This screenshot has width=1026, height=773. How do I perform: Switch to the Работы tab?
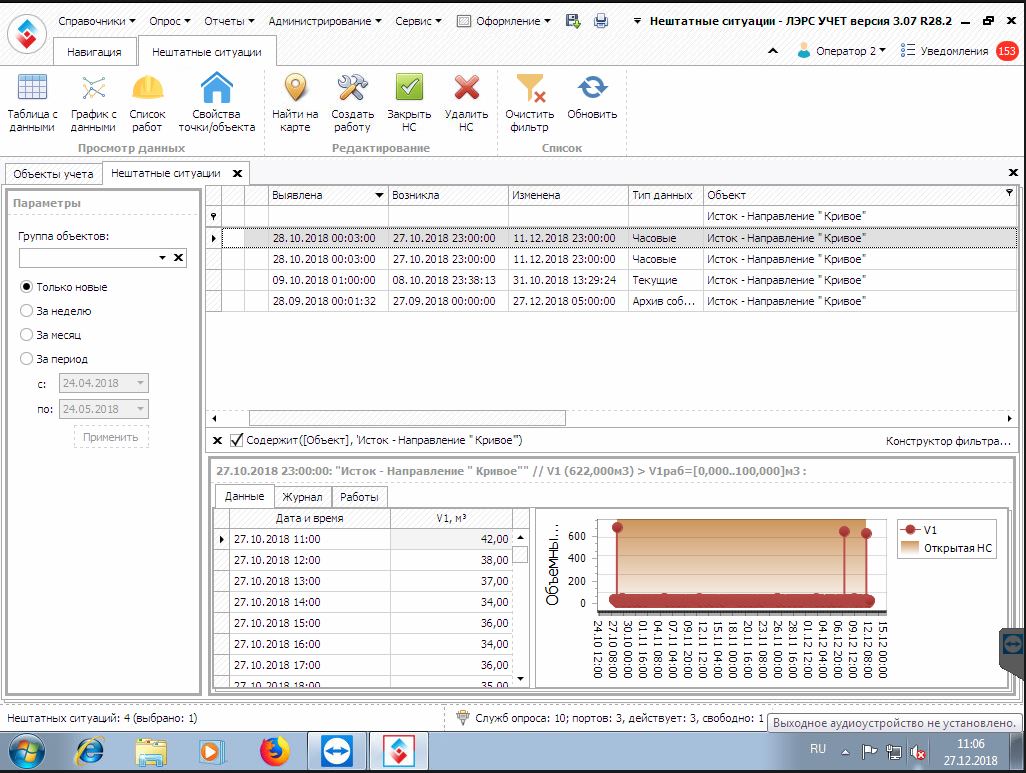[359, 497]
